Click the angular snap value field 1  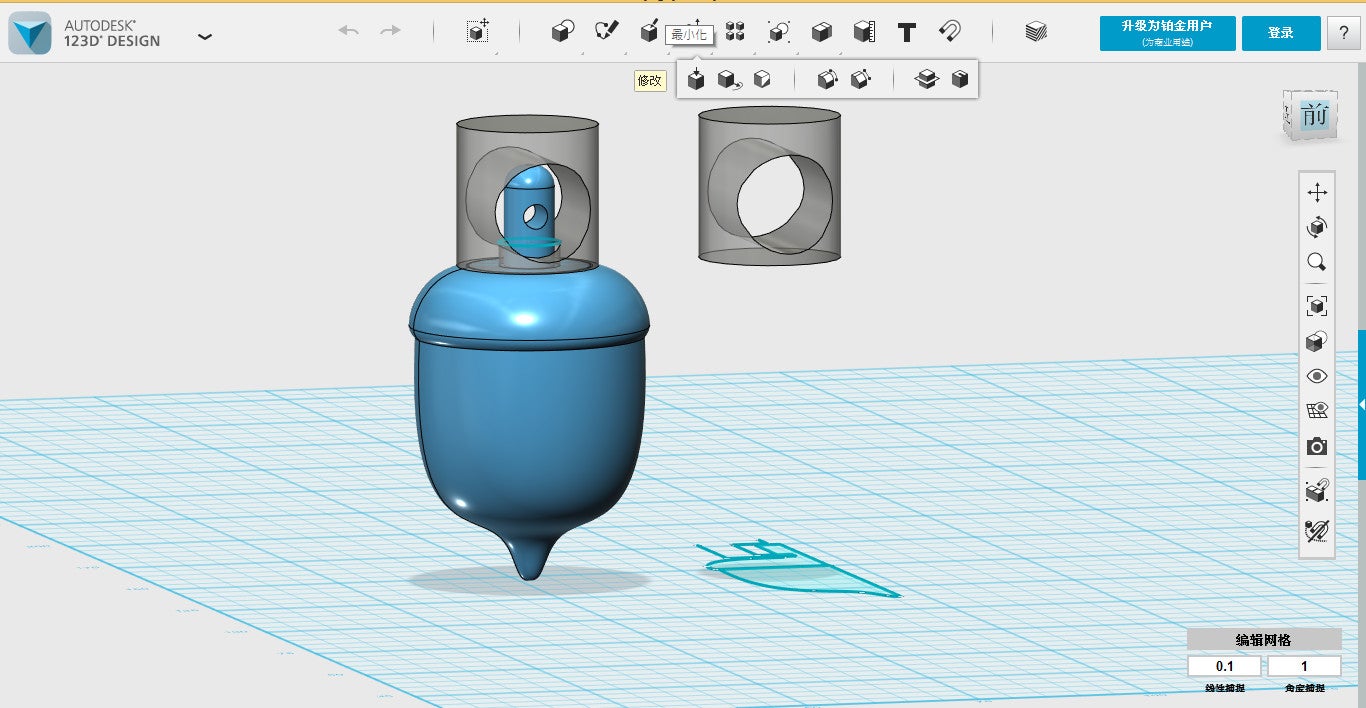point(1304,666)
